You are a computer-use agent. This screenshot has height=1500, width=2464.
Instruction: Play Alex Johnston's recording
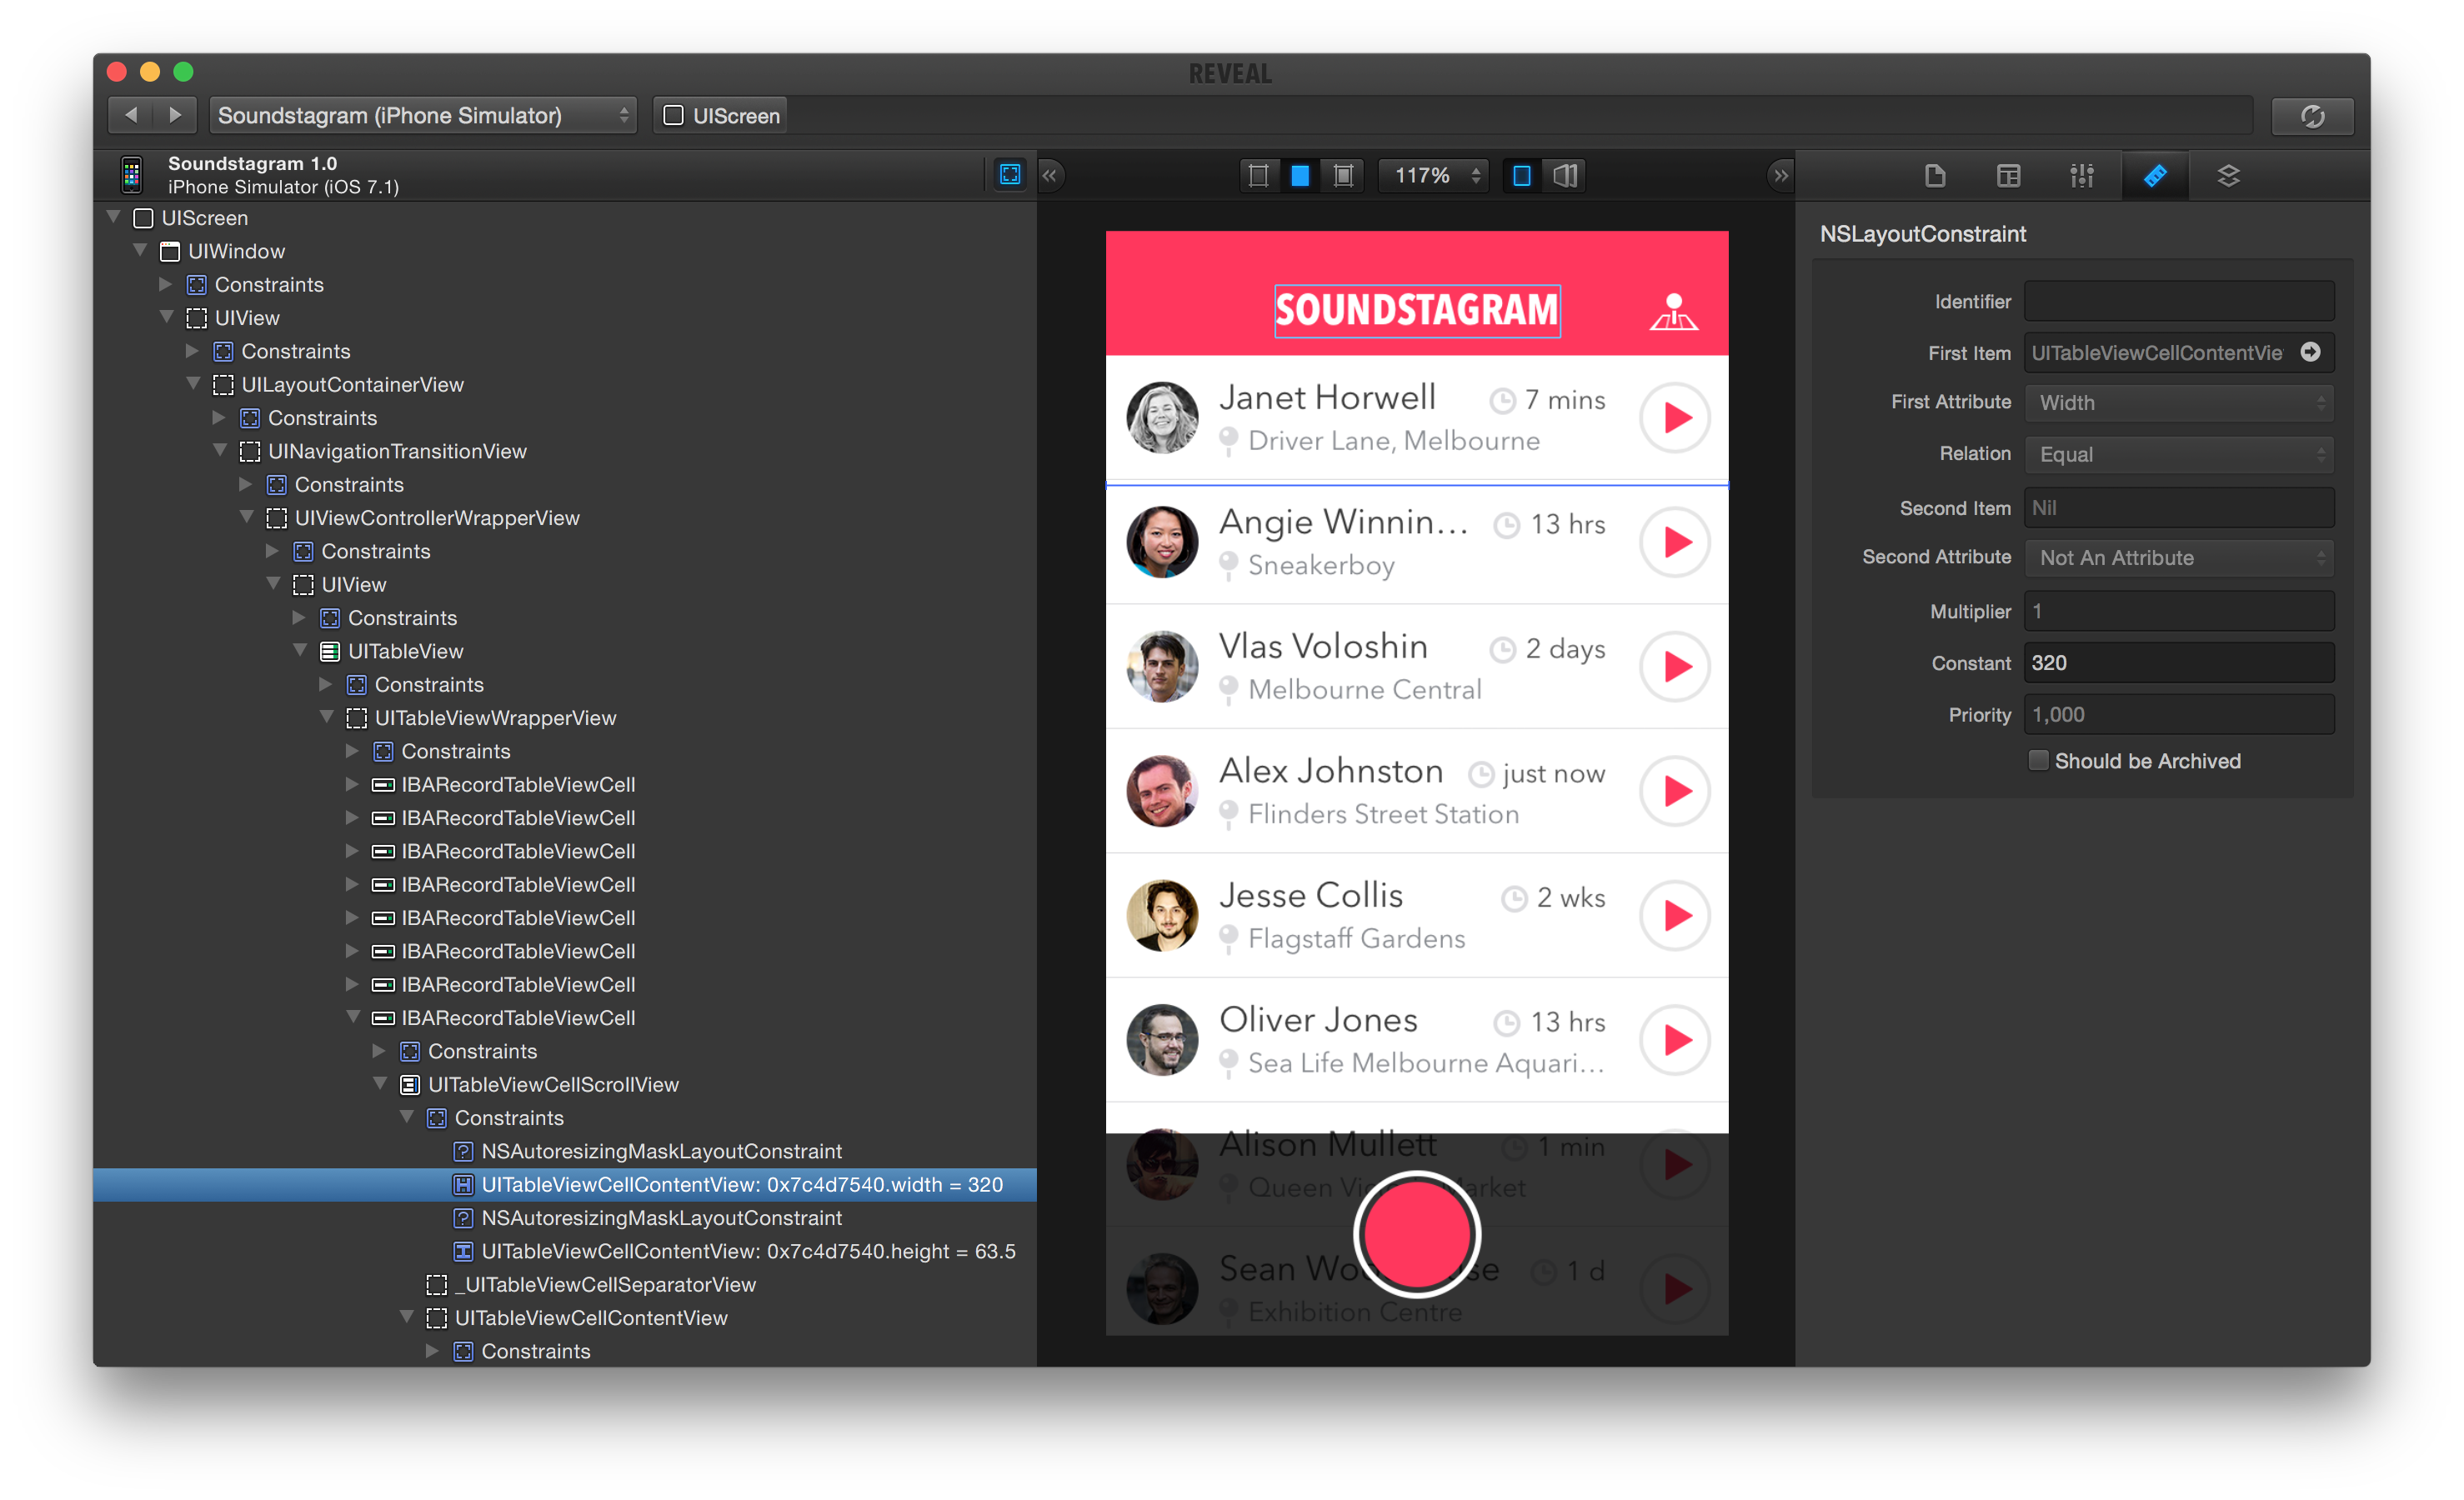click(1675, 791)
